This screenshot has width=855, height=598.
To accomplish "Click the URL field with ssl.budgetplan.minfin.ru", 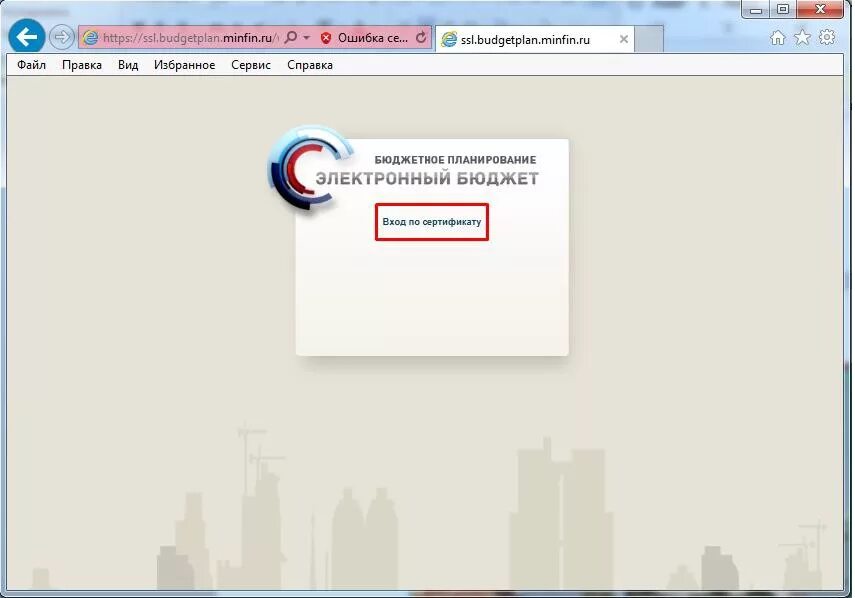I will [x=190, y=38].
